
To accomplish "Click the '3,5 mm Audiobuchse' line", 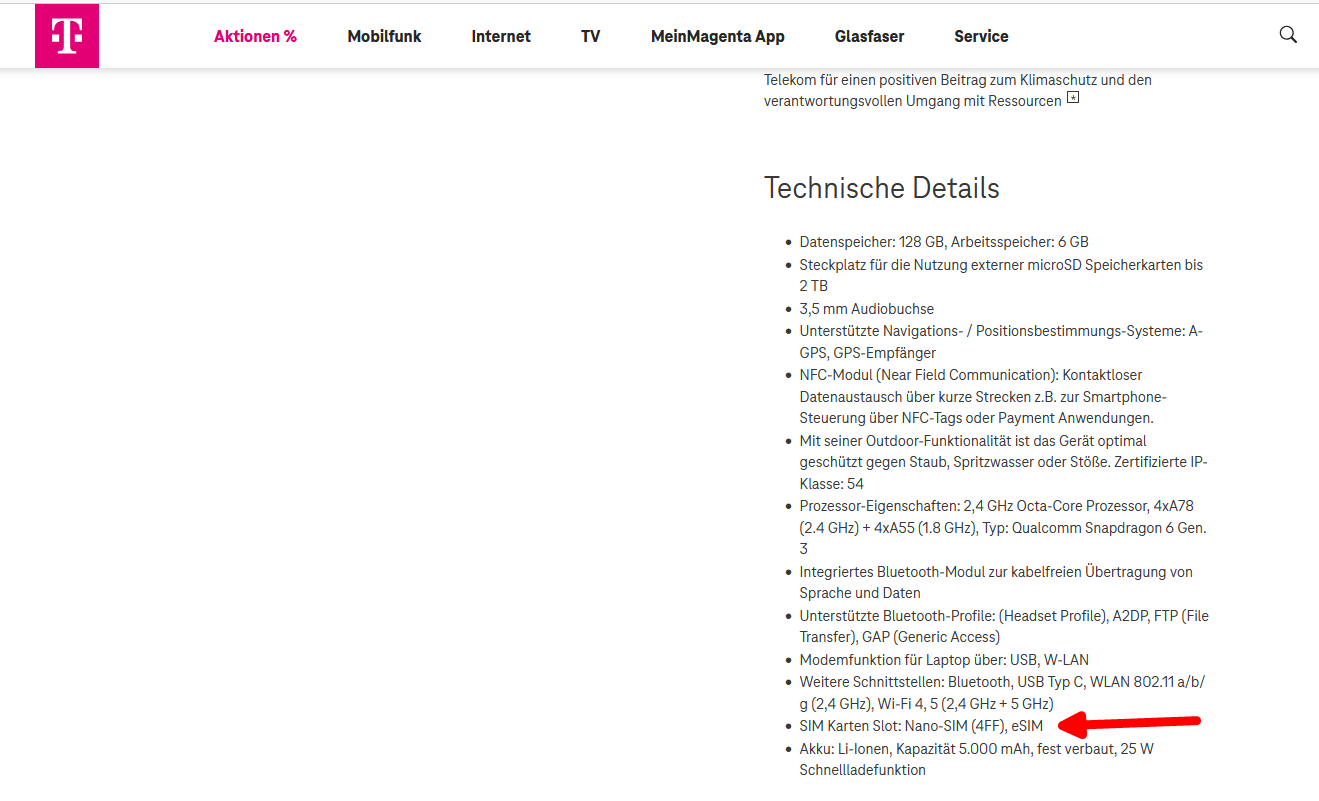I will [867, 309].
